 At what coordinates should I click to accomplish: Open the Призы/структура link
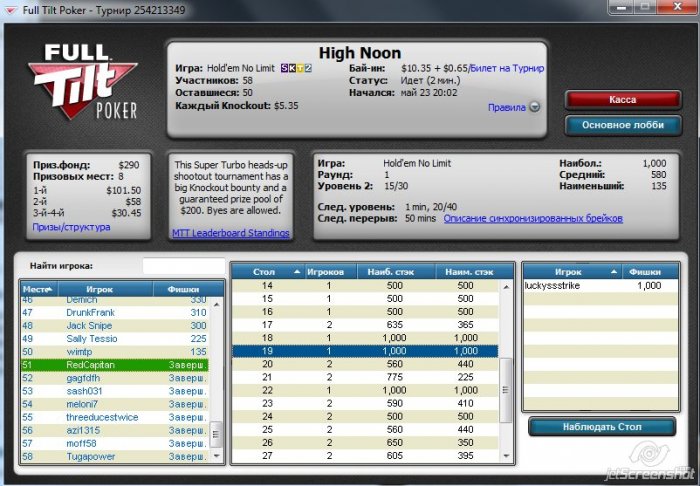tap(71, 227)
